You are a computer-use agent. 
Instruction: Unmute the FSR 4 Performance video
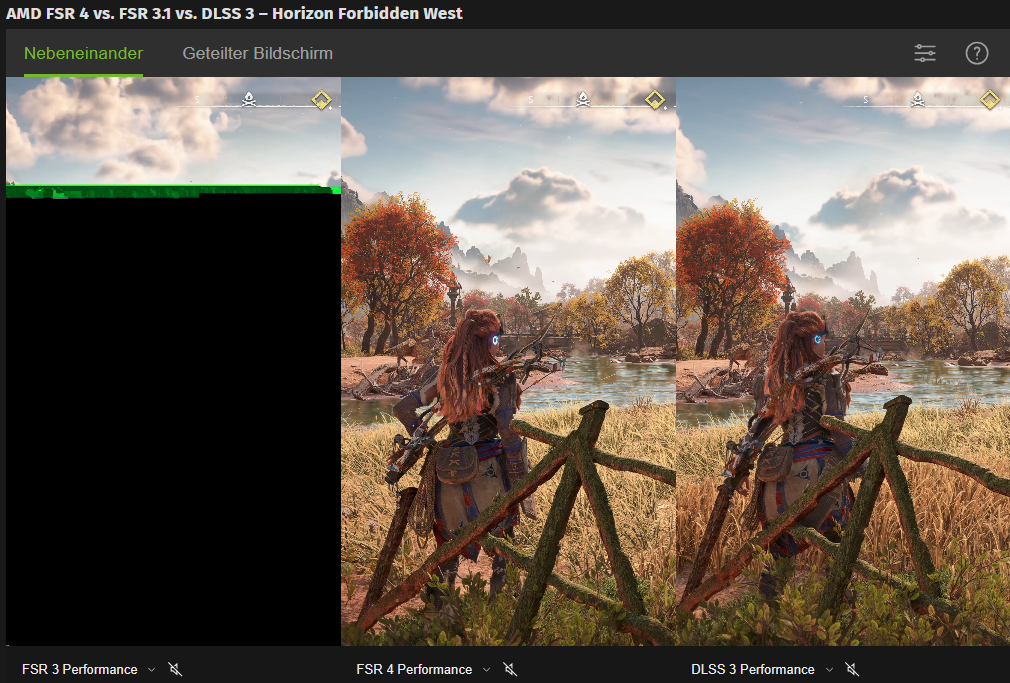510,669
